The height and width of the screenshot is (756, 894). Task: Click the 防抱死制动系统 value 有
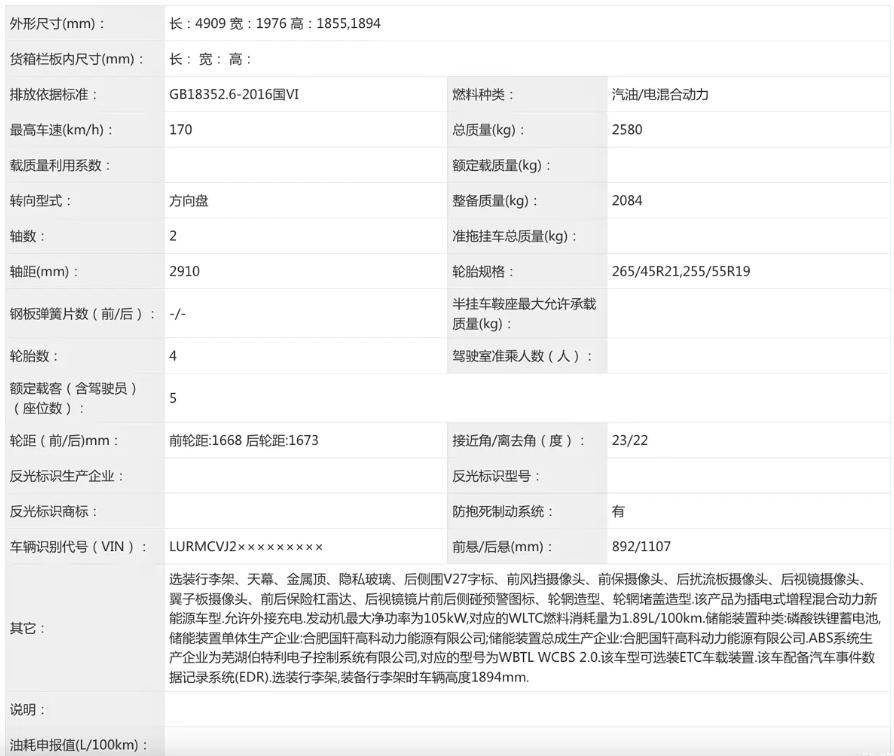point(617,510)
